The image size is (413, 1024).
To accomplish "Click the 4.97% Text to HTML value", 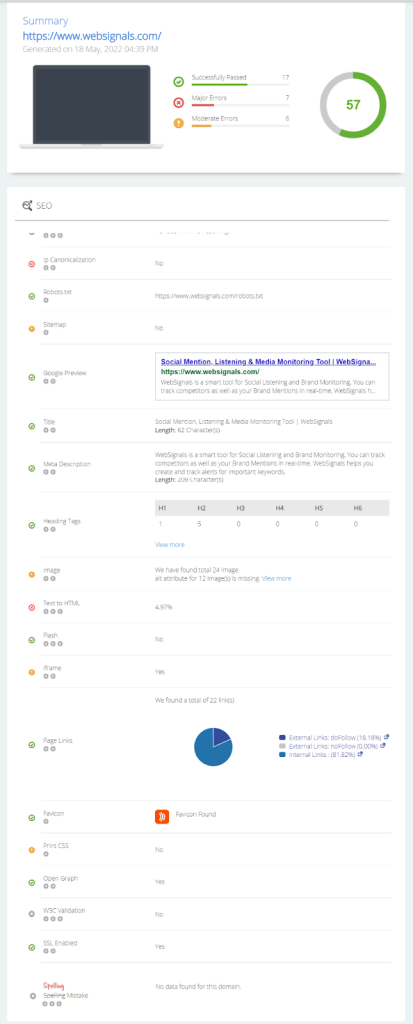I will pyautogui.click(x=164, y=607).
